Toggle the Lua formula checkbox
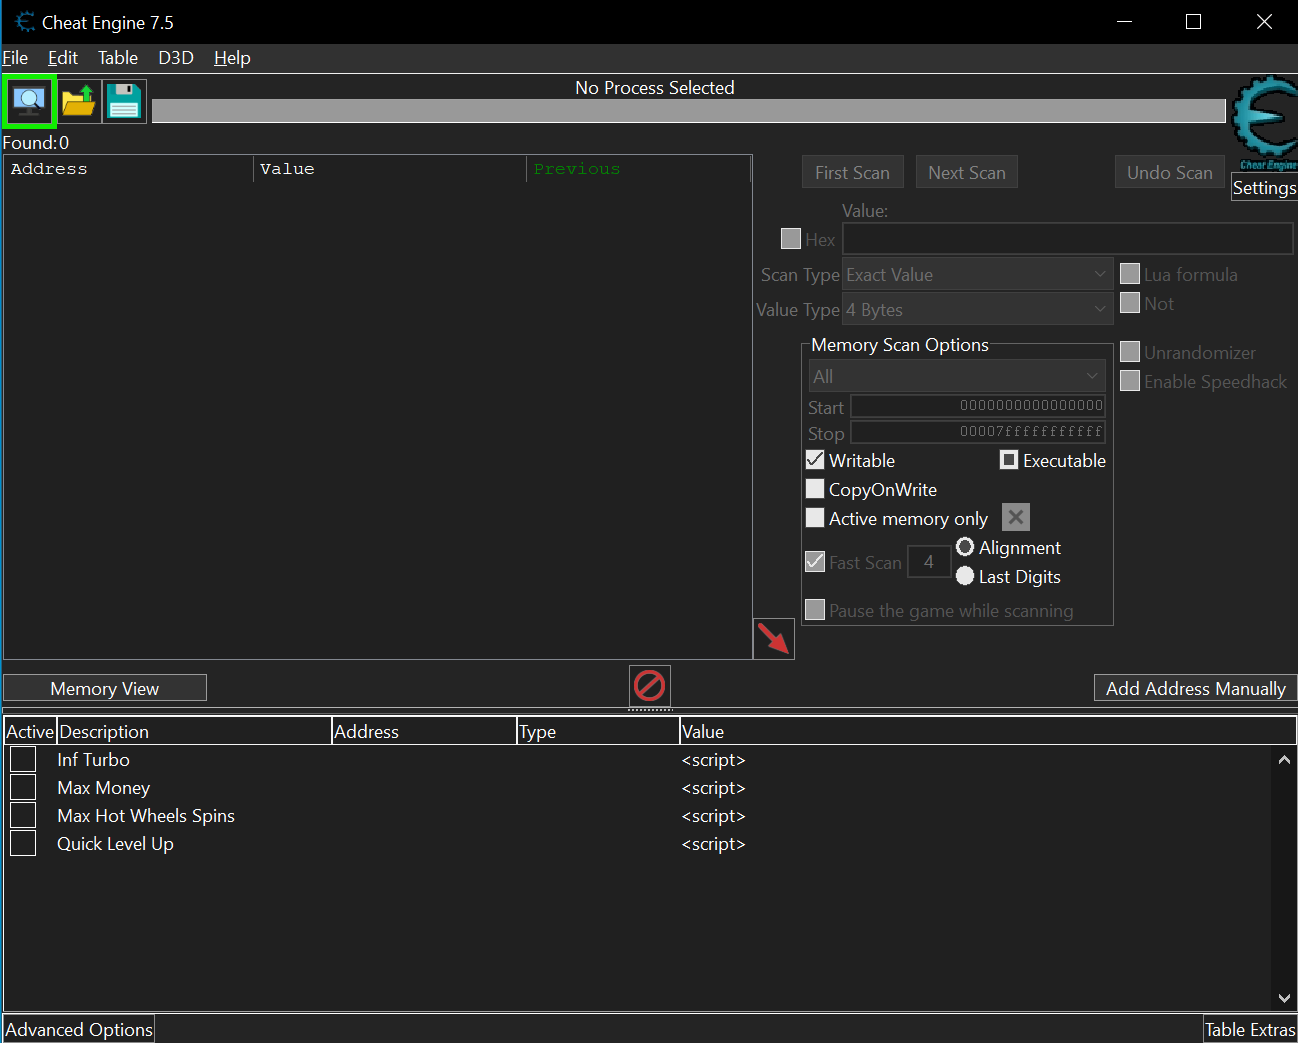Image resolution: width=1298 pixels, height=1043 pixels. pos(1130,273)
